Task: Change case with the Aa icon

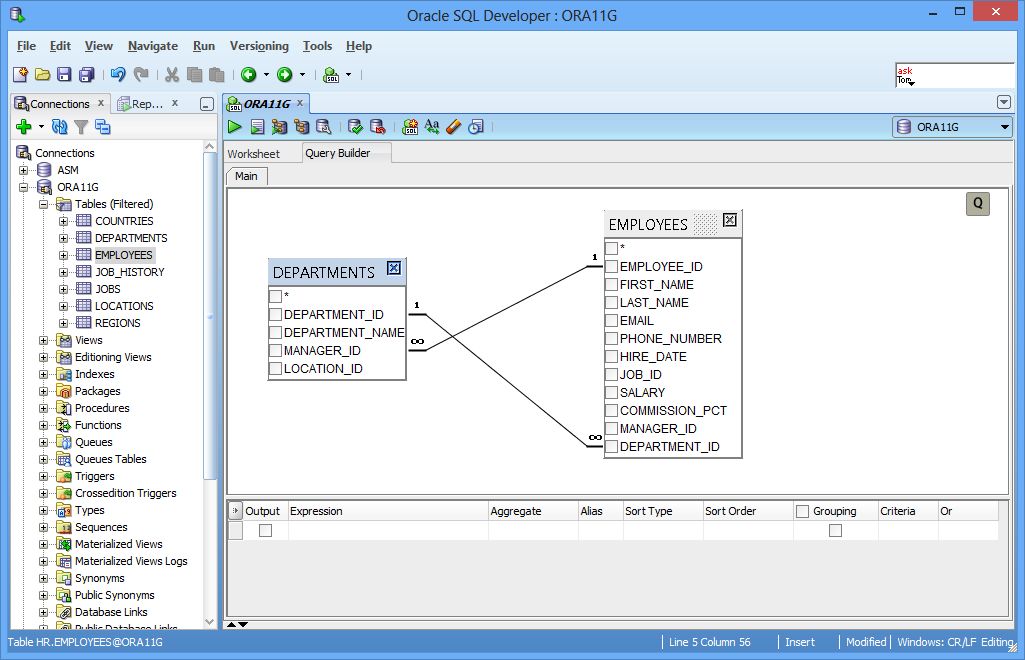Action: click(x=431, y=126)
